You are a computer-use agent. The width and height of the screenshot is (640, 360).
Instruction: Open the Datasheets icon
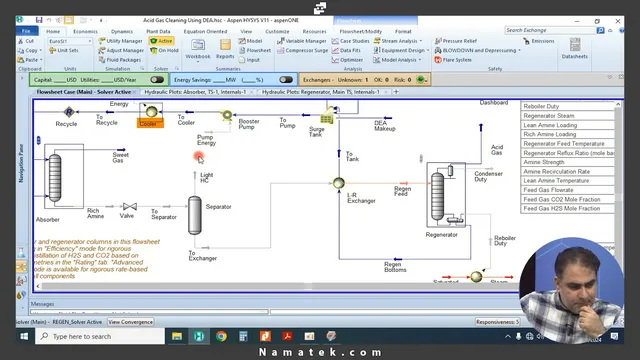coord(575,45)
